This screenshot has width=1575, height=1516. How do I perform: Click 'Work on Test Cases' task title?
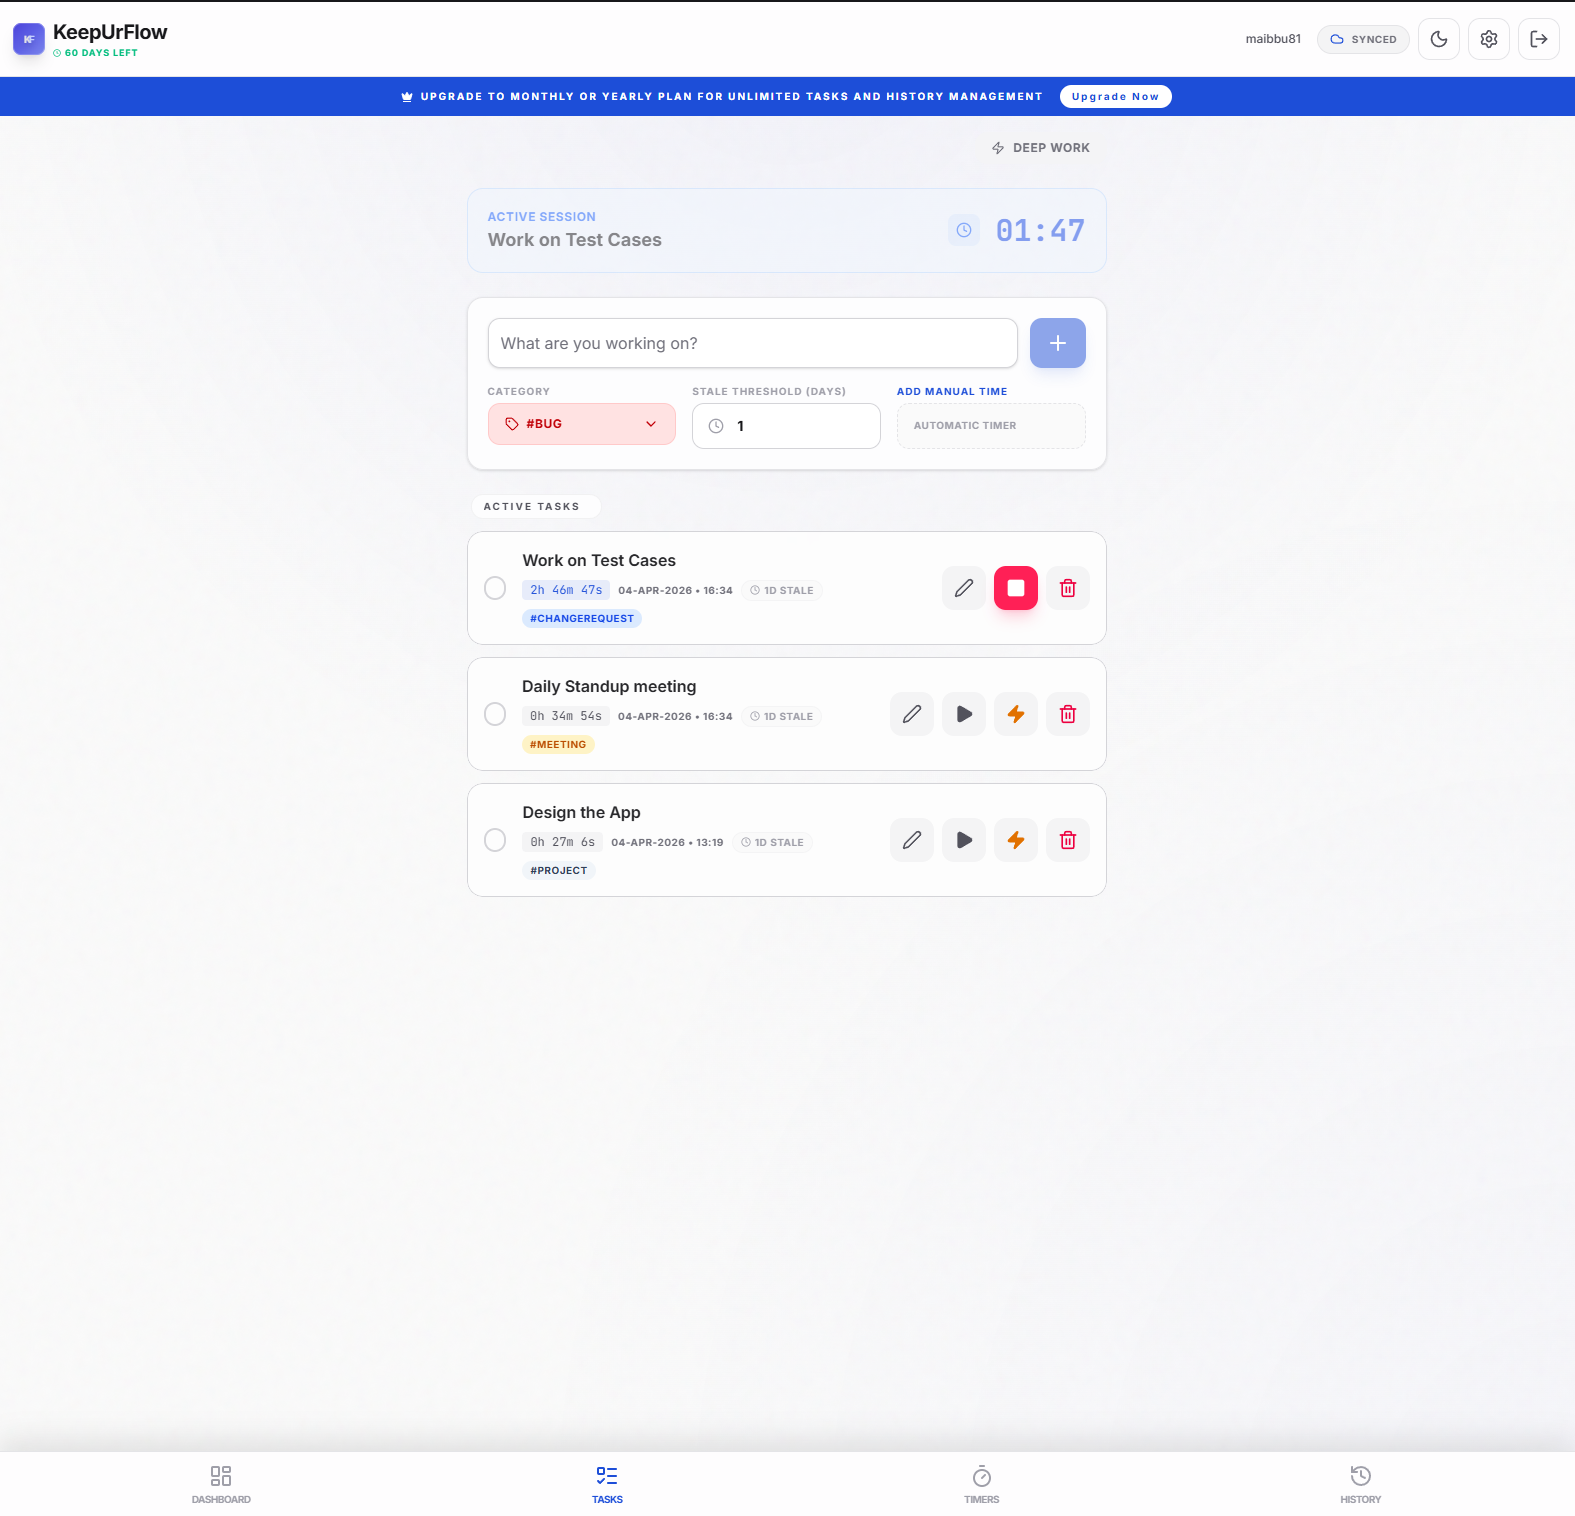[599, 561]
